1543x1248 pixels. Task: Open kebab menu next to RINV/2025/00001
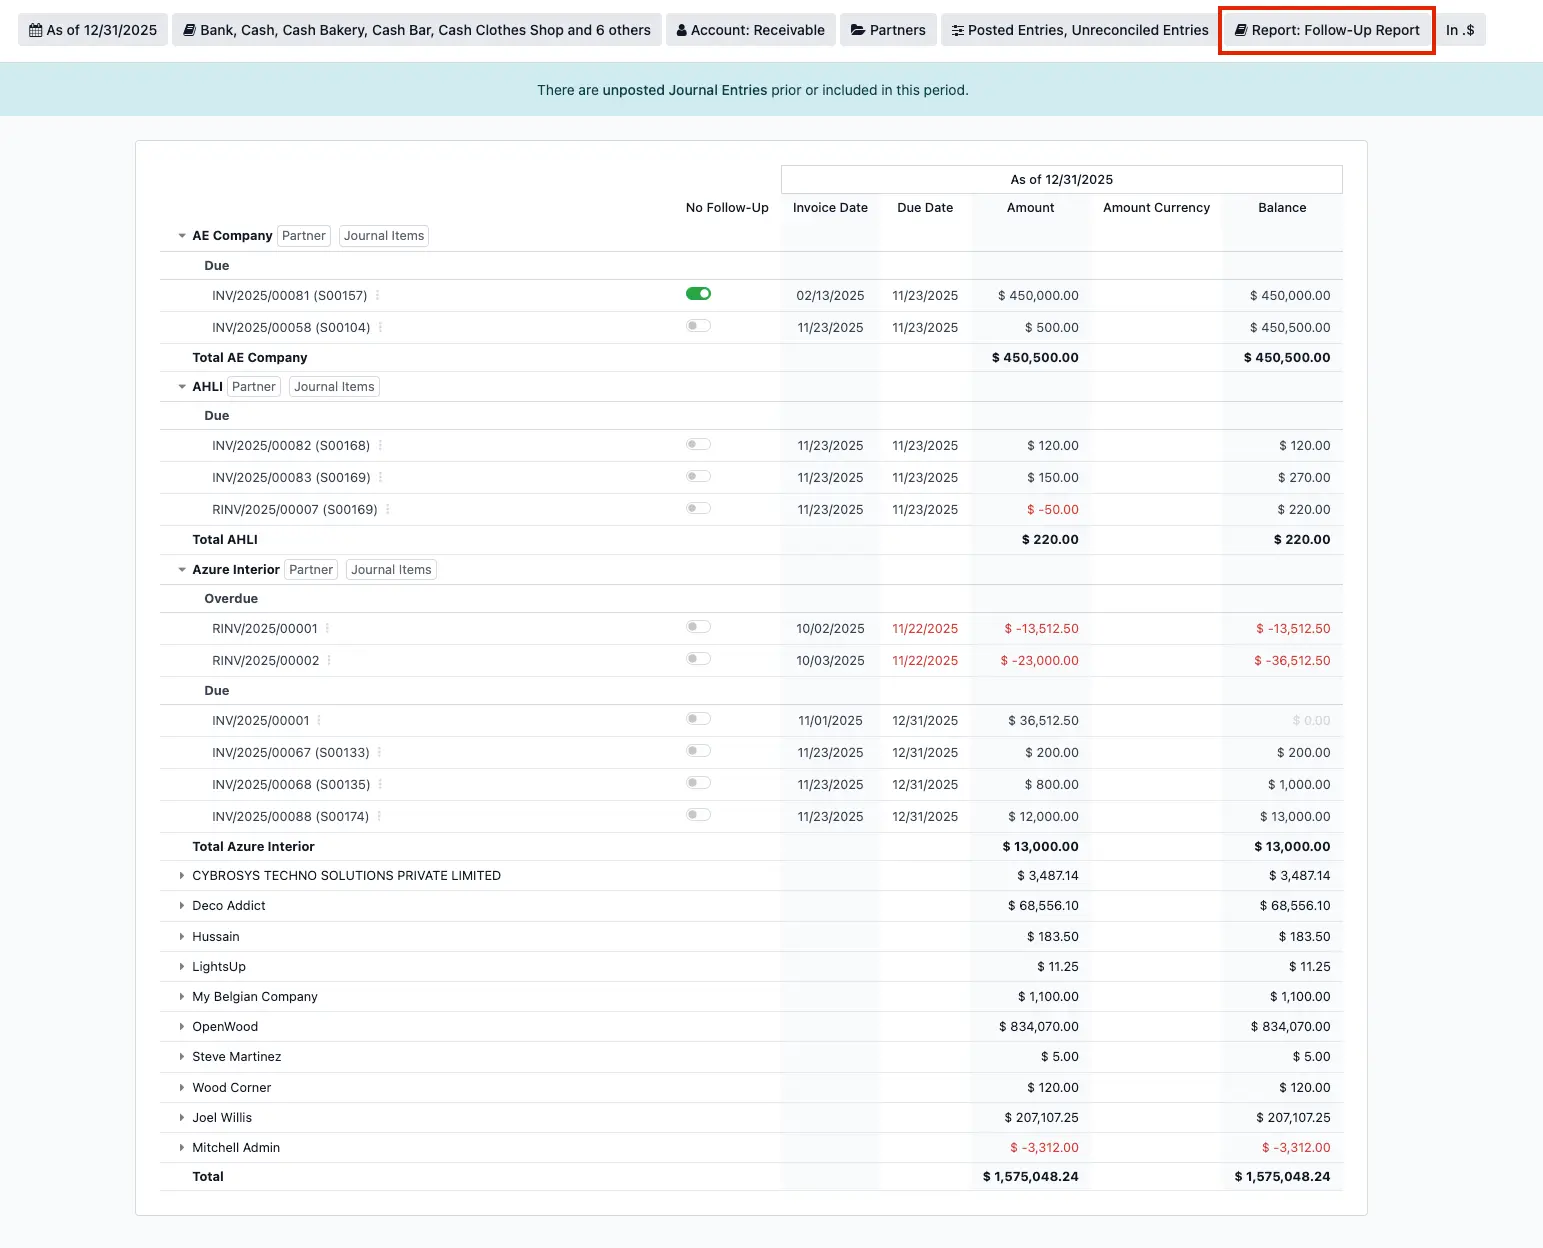point(330,628)
